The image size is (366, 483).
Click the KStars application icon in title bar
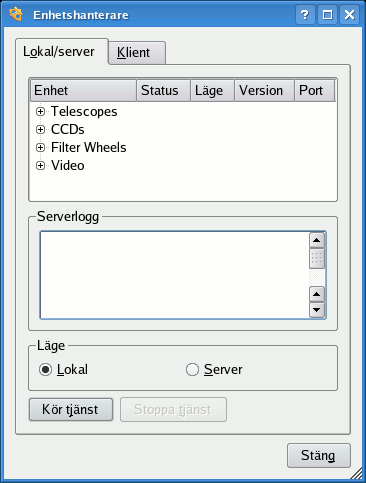coord(16,14)
